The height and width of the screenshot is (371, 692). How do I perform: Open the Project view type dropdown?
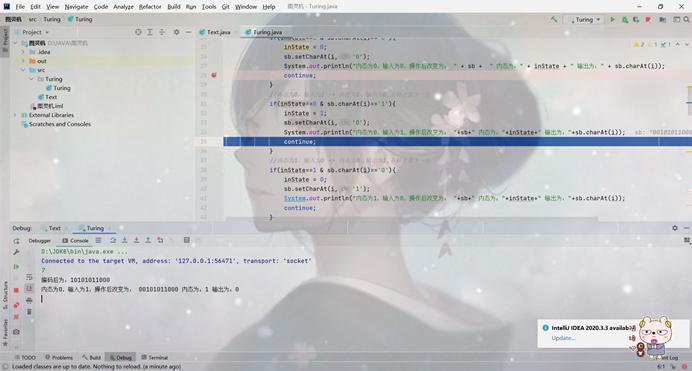click(35, 32)
